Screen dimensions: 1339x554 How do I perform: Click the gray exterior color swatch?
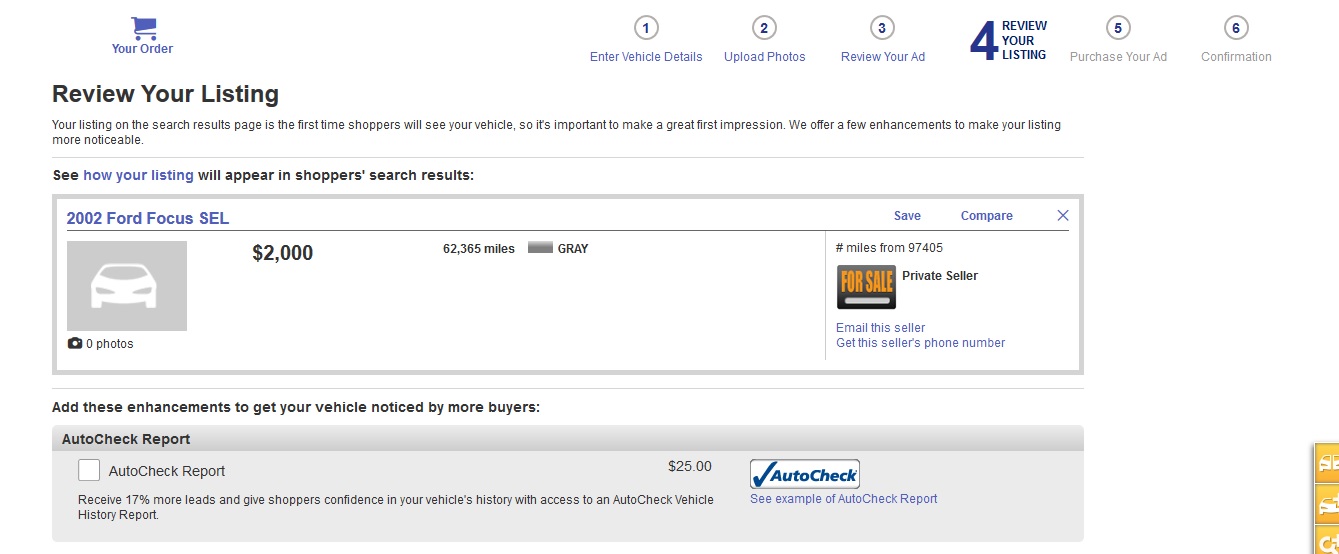540,248
